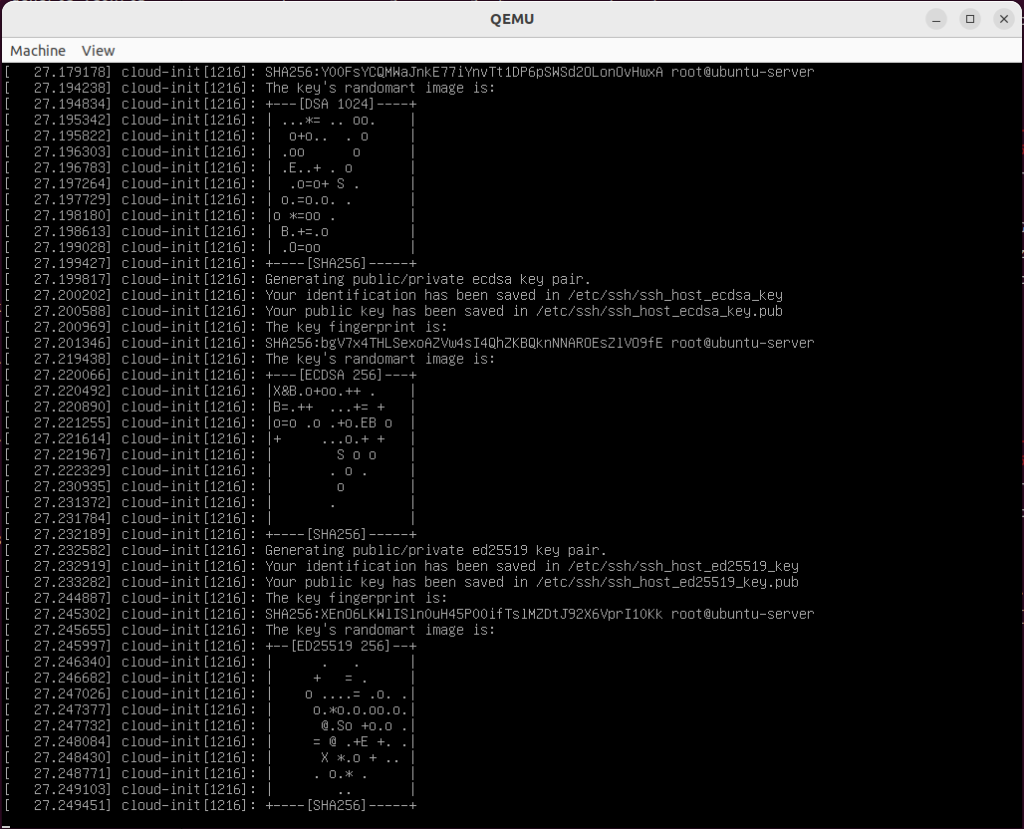Open the View menu
The height and width of the screenshot is (829, 1024).
point(98,50)
